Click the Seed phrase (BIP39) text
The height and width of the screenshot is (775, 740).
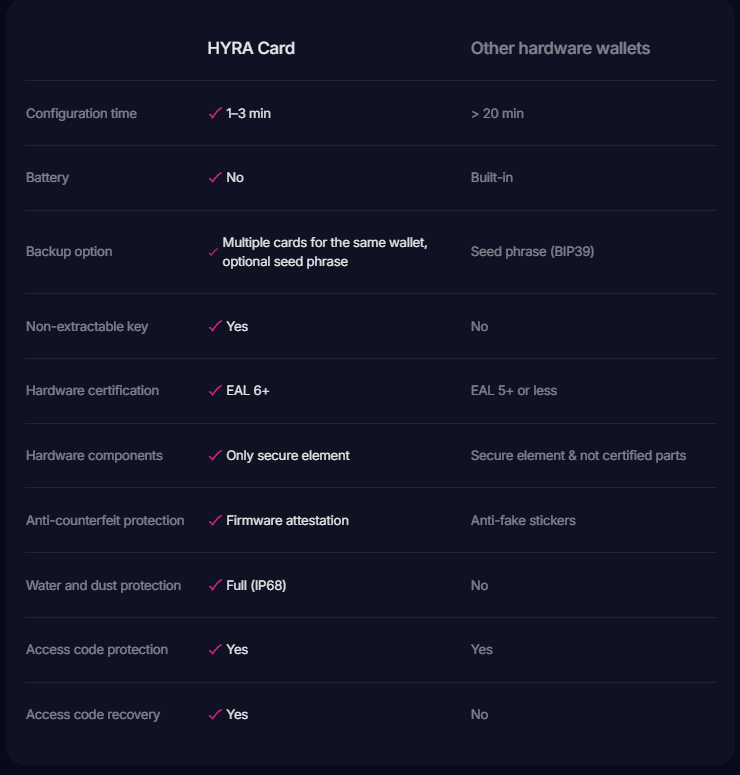pos(532,252)
